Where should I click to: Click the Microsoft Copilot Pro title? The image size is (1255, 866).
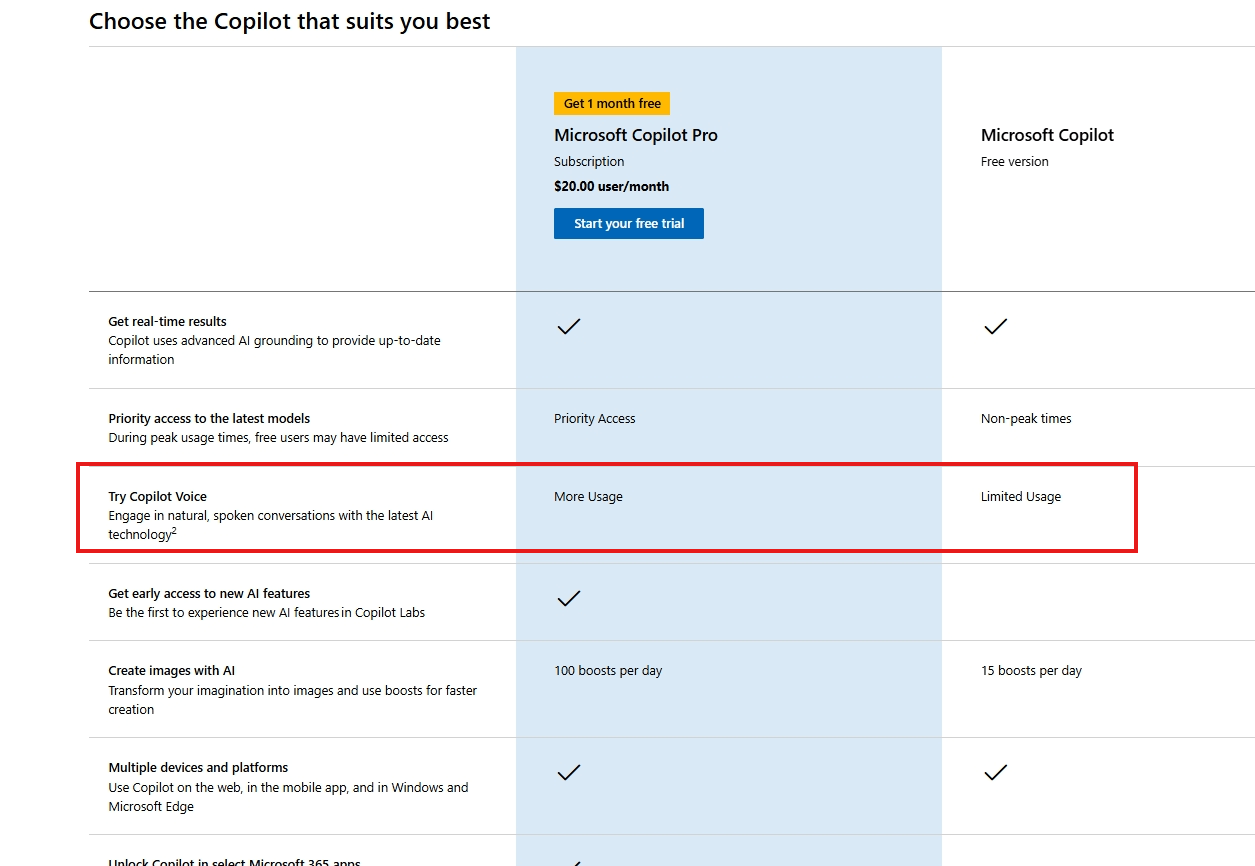636,135
